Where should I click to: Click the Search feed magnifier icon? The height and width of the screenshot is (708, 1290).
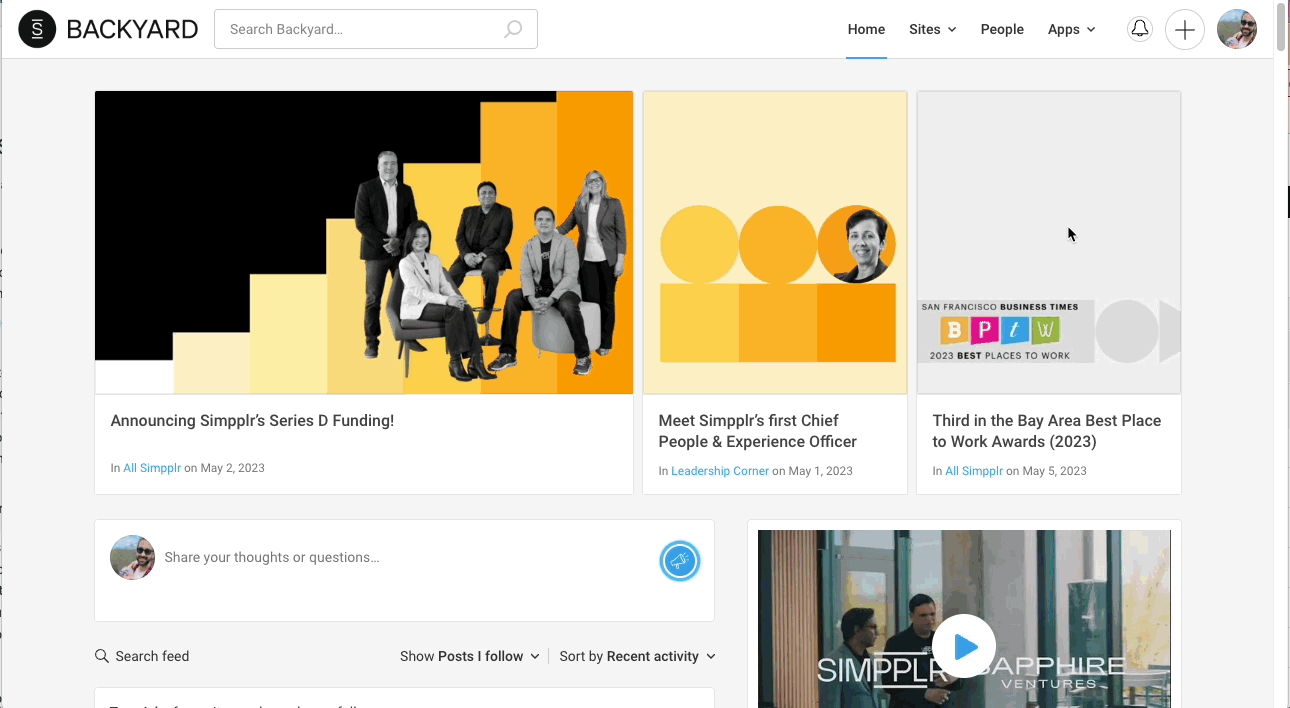coord(102,656)
